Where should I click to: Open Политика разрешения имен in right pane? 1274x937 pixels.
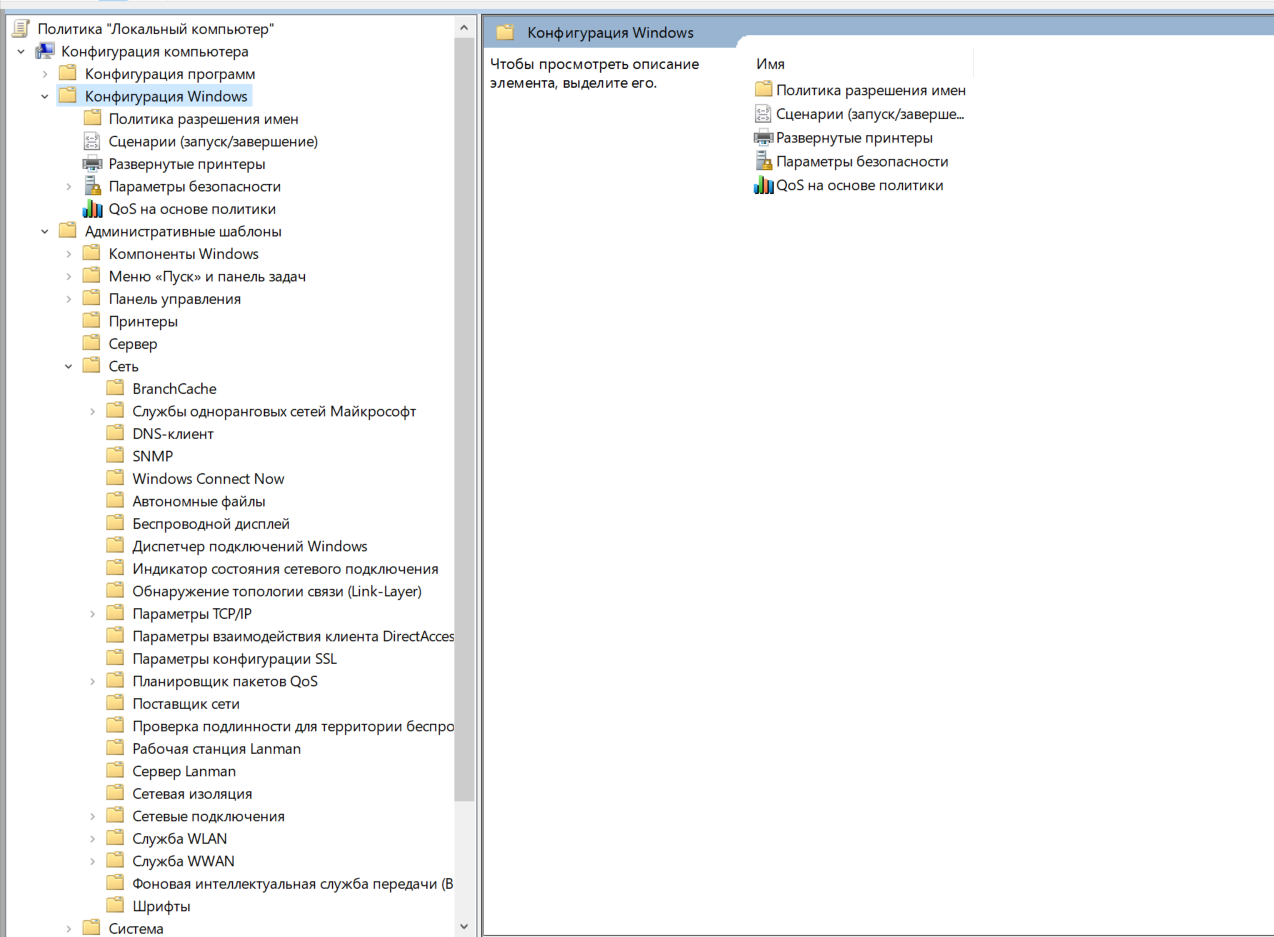[870, 90]
